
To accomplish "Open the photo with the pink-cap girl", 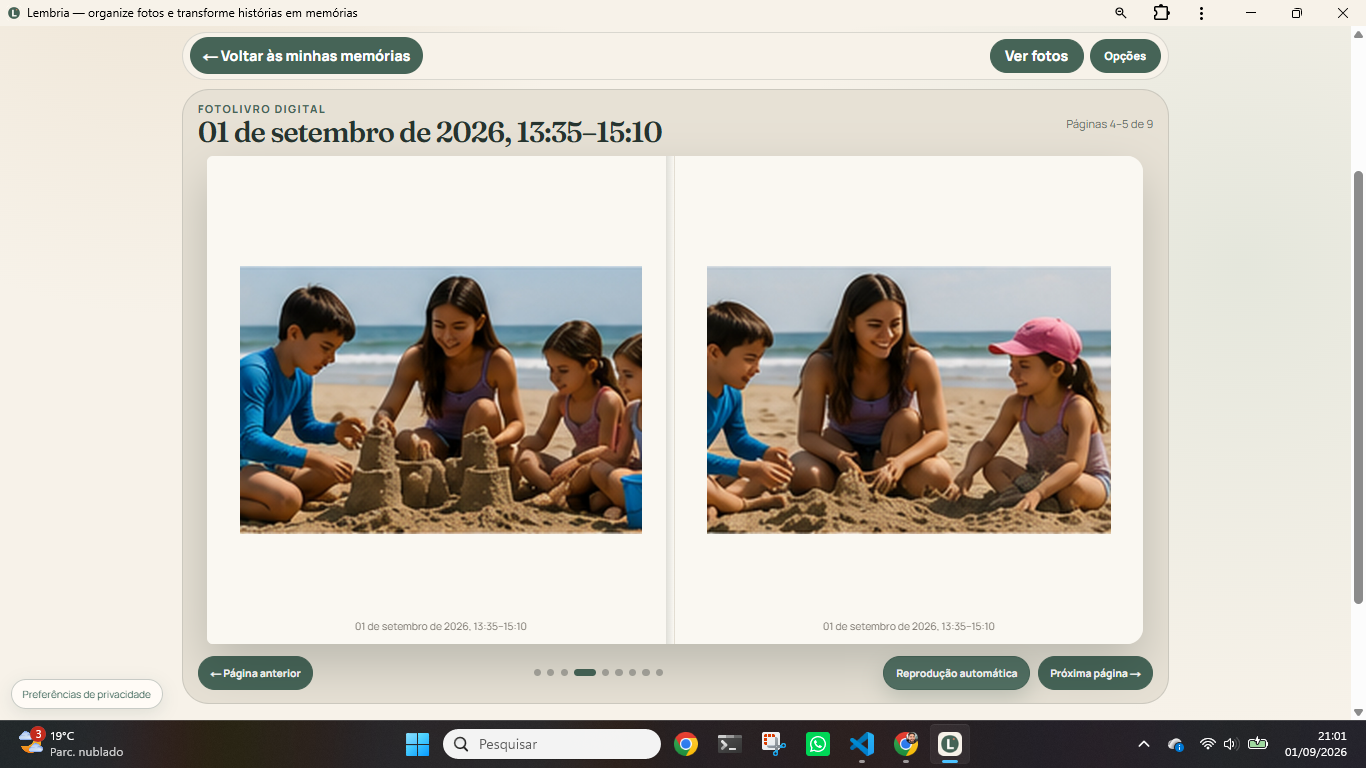I will (x=909, y=400).
